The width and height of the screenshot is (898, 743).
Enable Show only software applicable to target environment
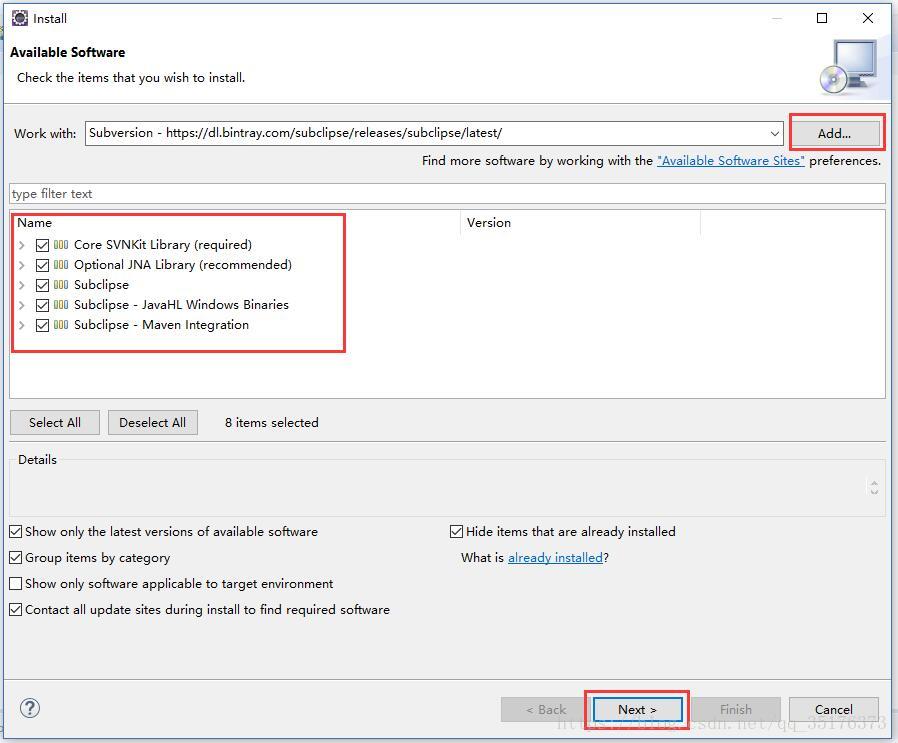(16, 584)
